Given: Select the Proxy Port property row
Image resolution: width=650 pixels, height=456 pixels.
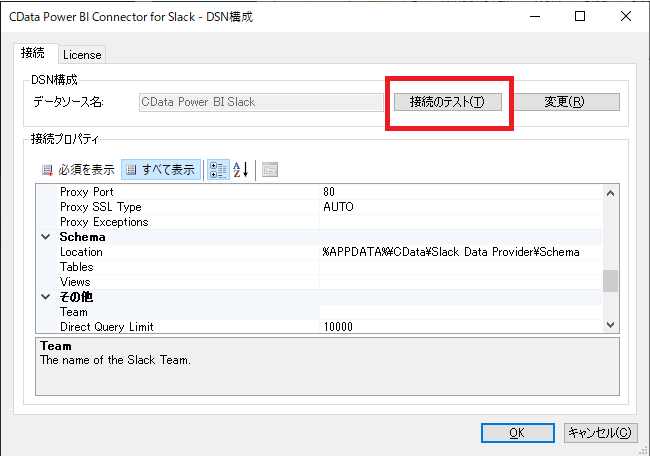Looking at the screenshot, I should (x=319, y=192).
